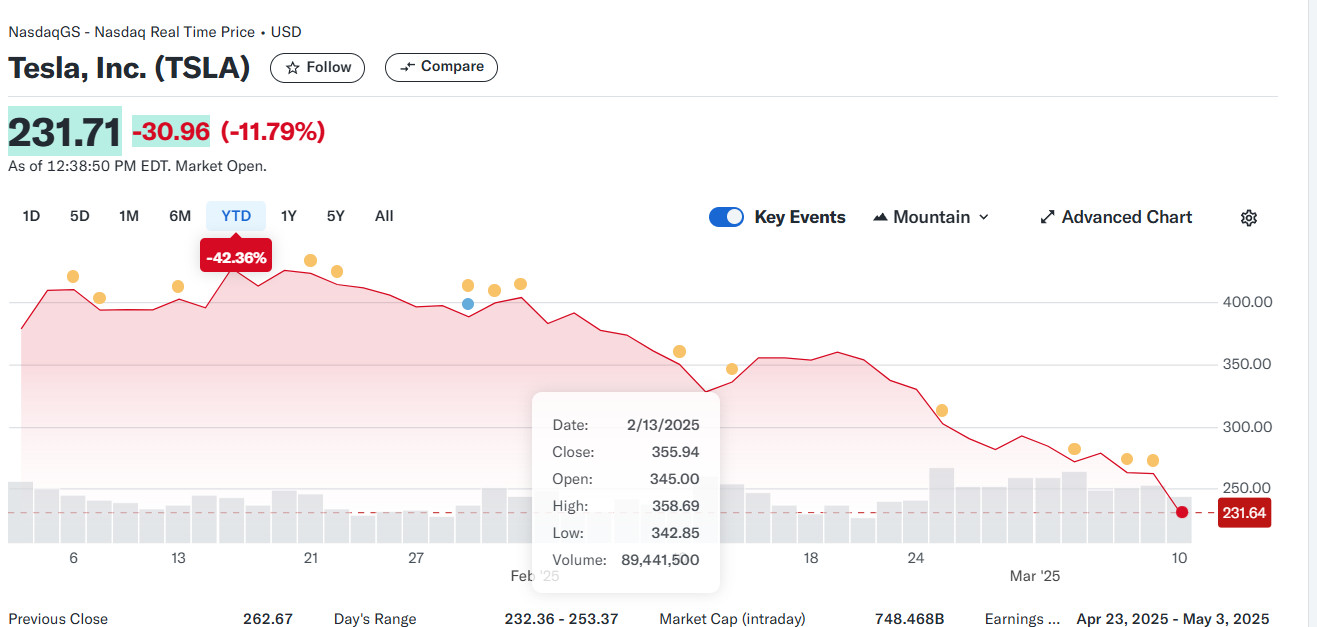Select the YTD range tab
1317x627 pixels.
236,216
